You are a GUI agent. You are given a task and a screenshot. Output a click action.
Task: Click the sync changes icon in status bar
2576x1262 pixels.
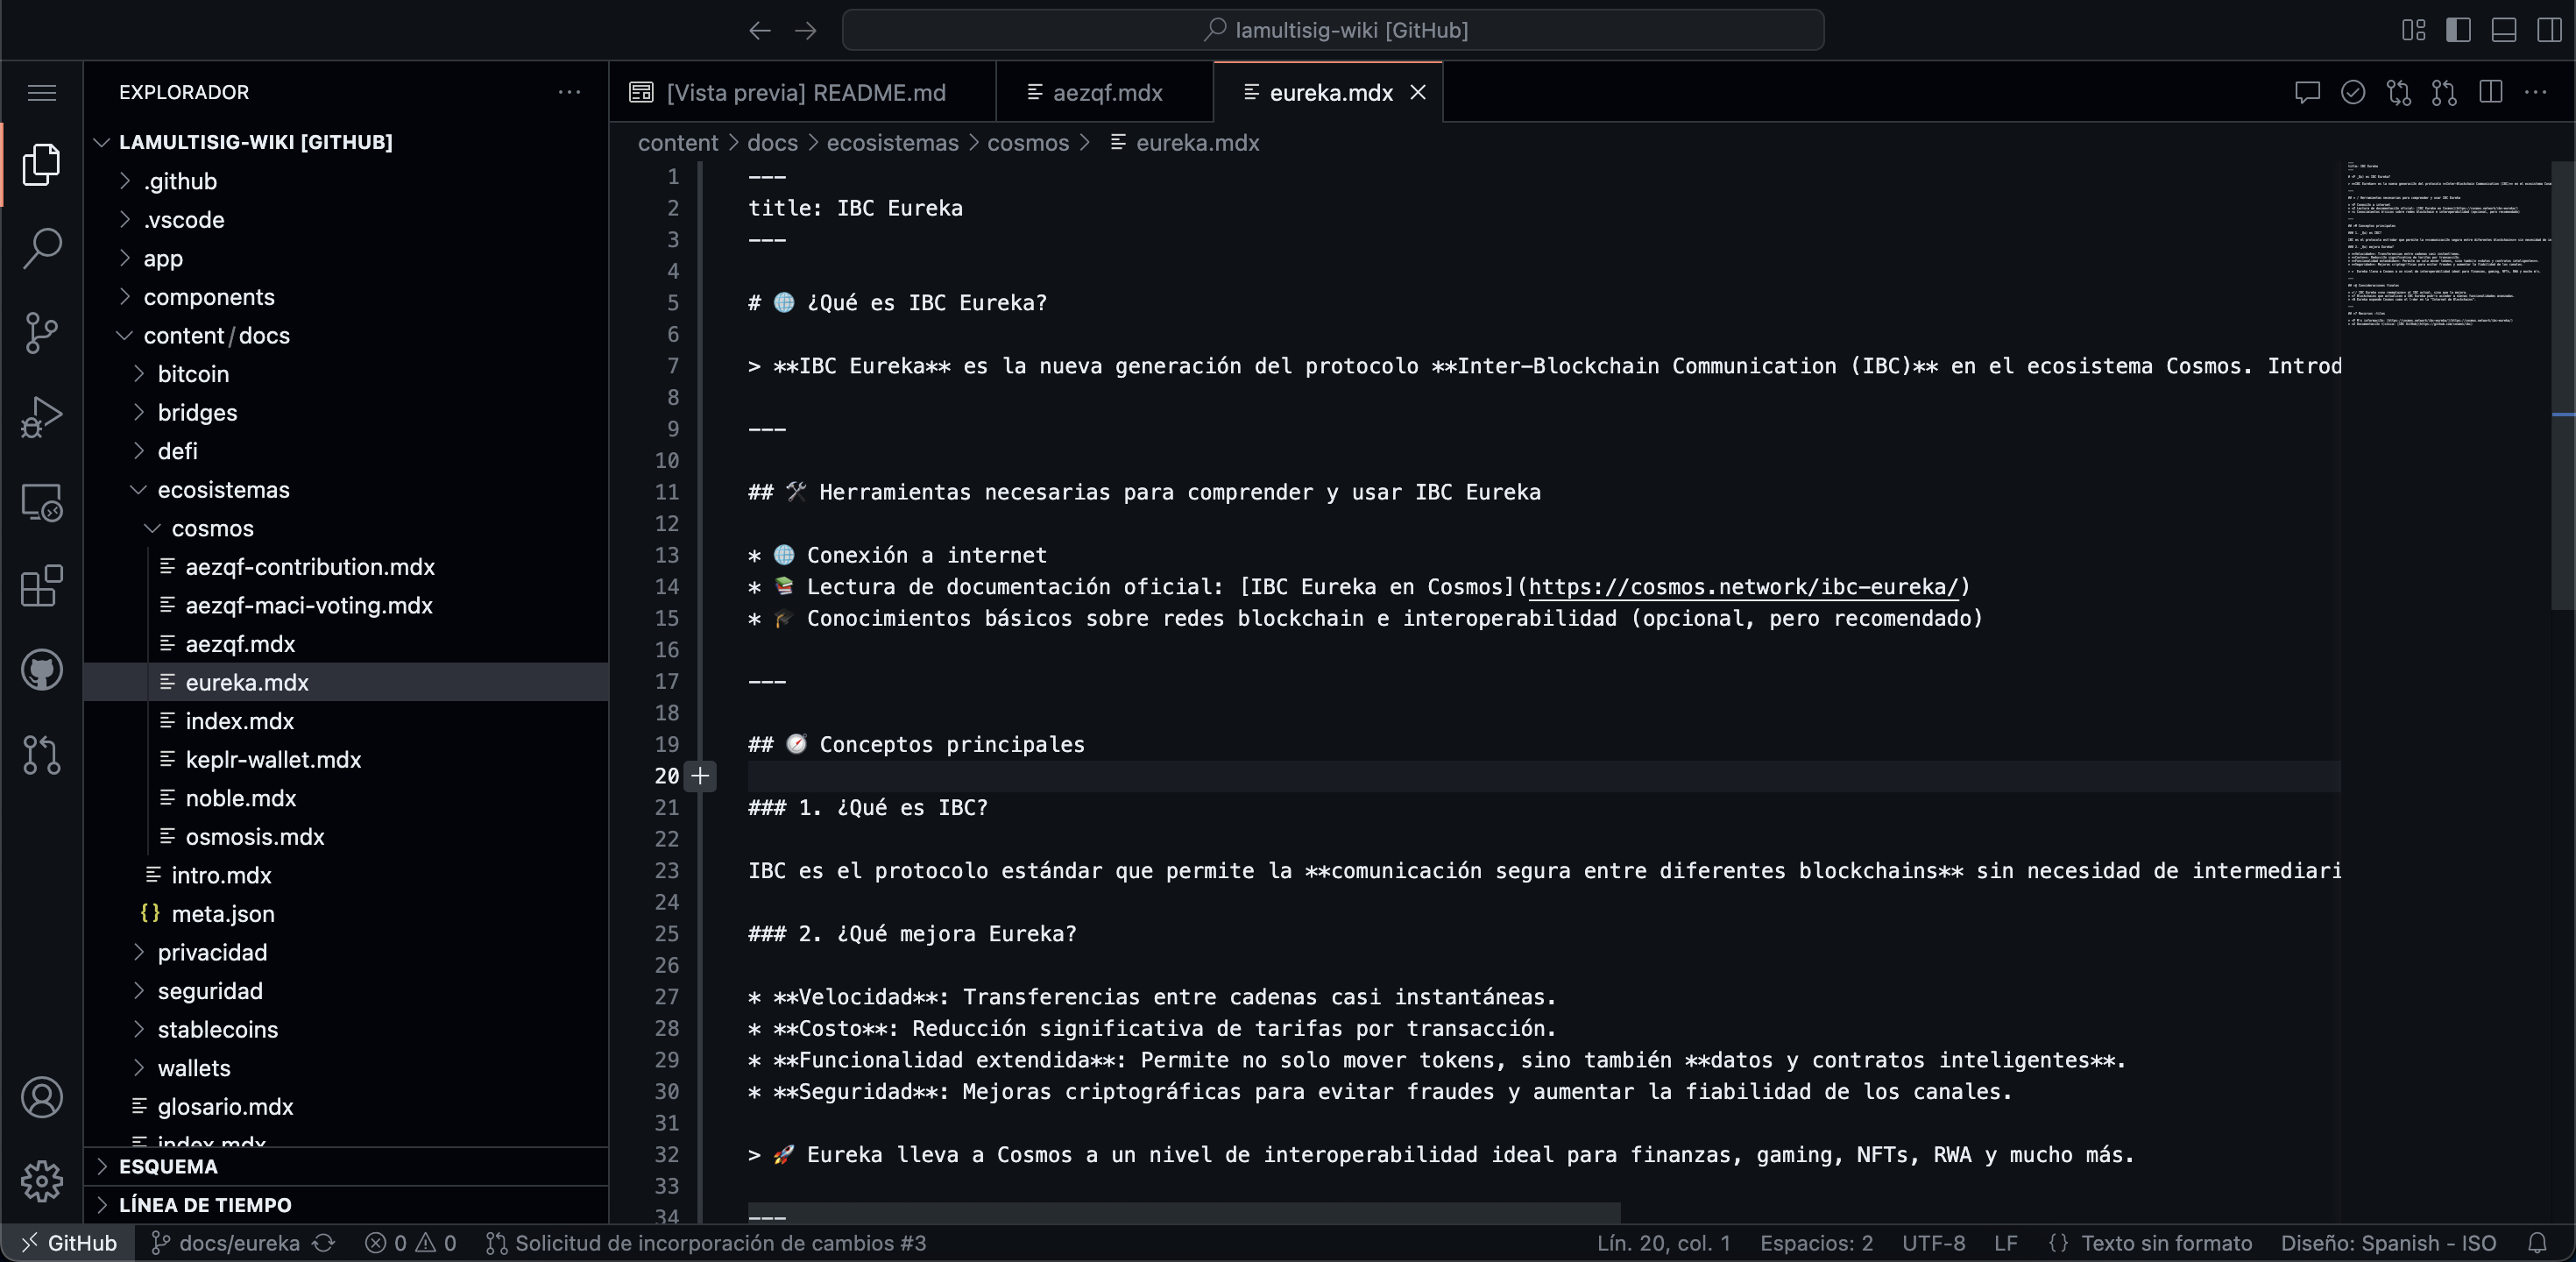click(323, 1243)
